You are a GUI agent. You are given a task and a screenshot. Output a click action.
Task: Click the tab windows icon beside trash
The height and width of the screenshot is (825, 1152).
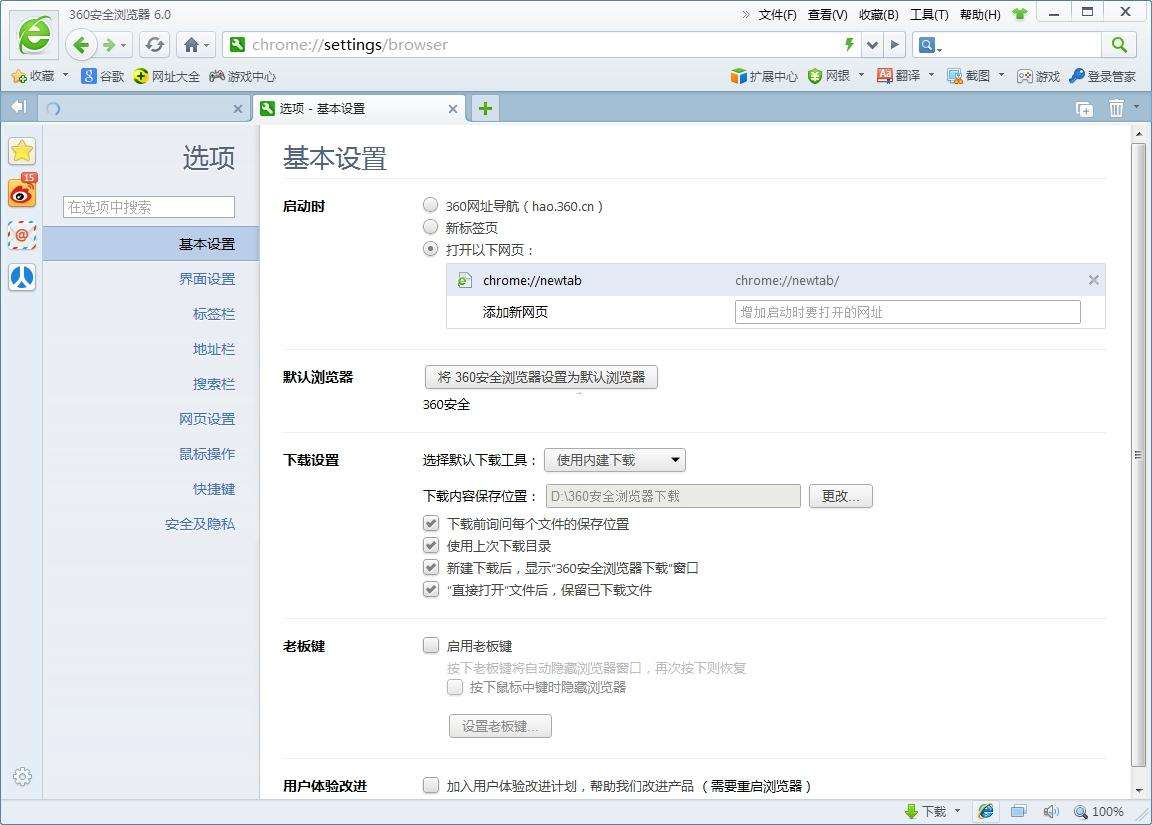pos(1084,109)
